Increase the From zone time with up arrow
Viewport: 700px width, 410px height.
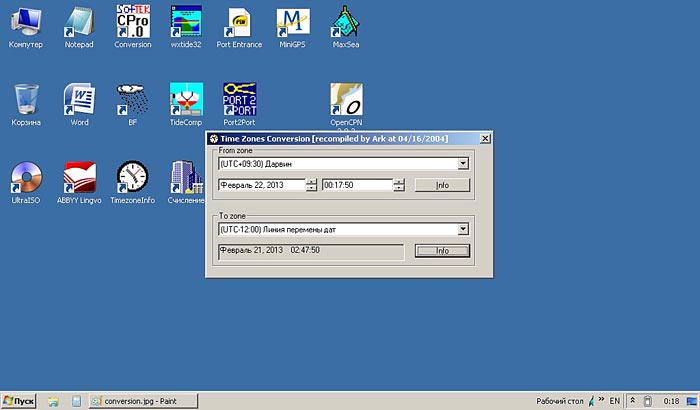pos(399,182)
